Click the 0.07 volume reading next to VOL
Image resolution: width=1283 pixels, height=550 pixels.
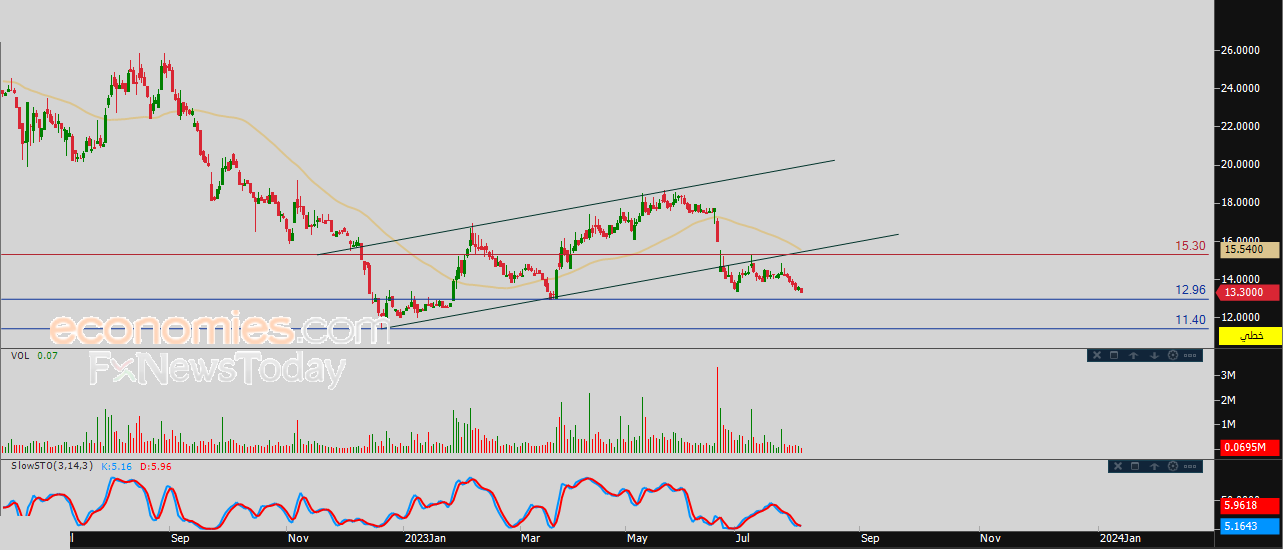48,355
